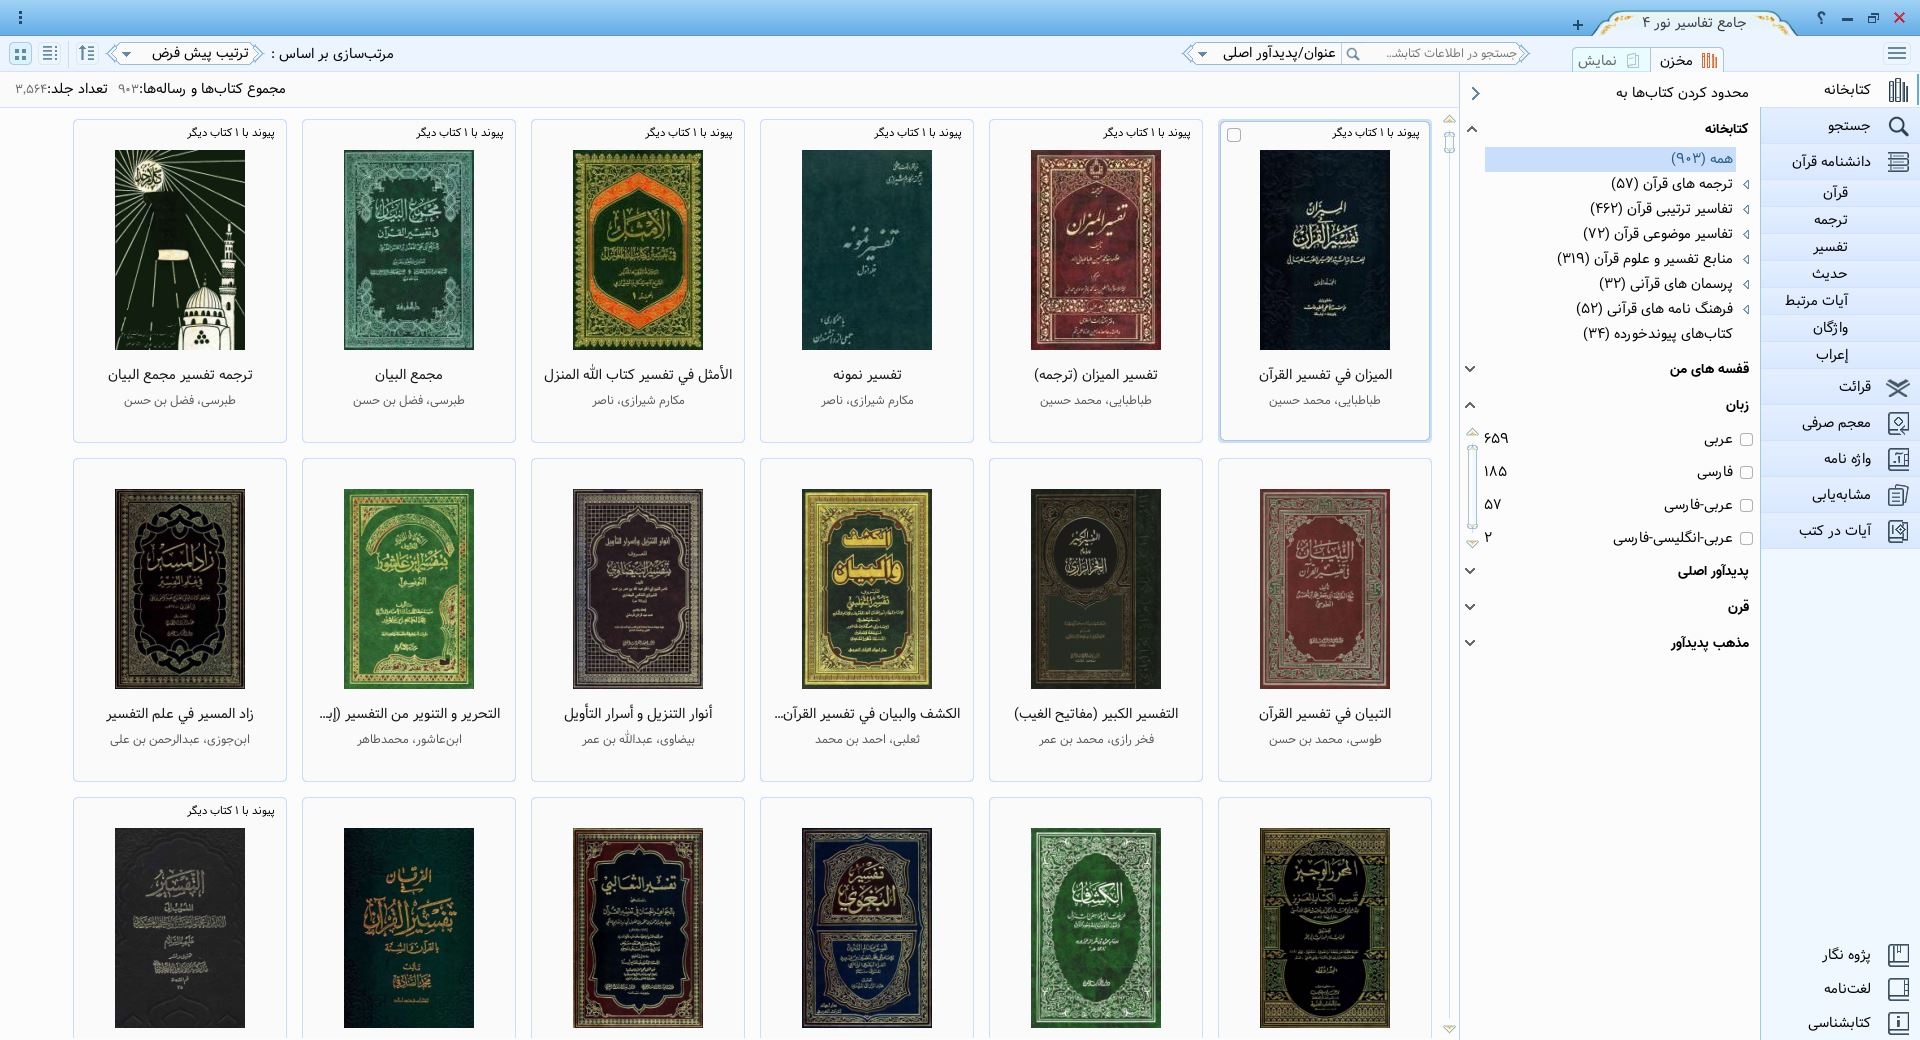Open the جستجو search icon in sidebar
1920x1040 pixels.
click(1897, 126)
